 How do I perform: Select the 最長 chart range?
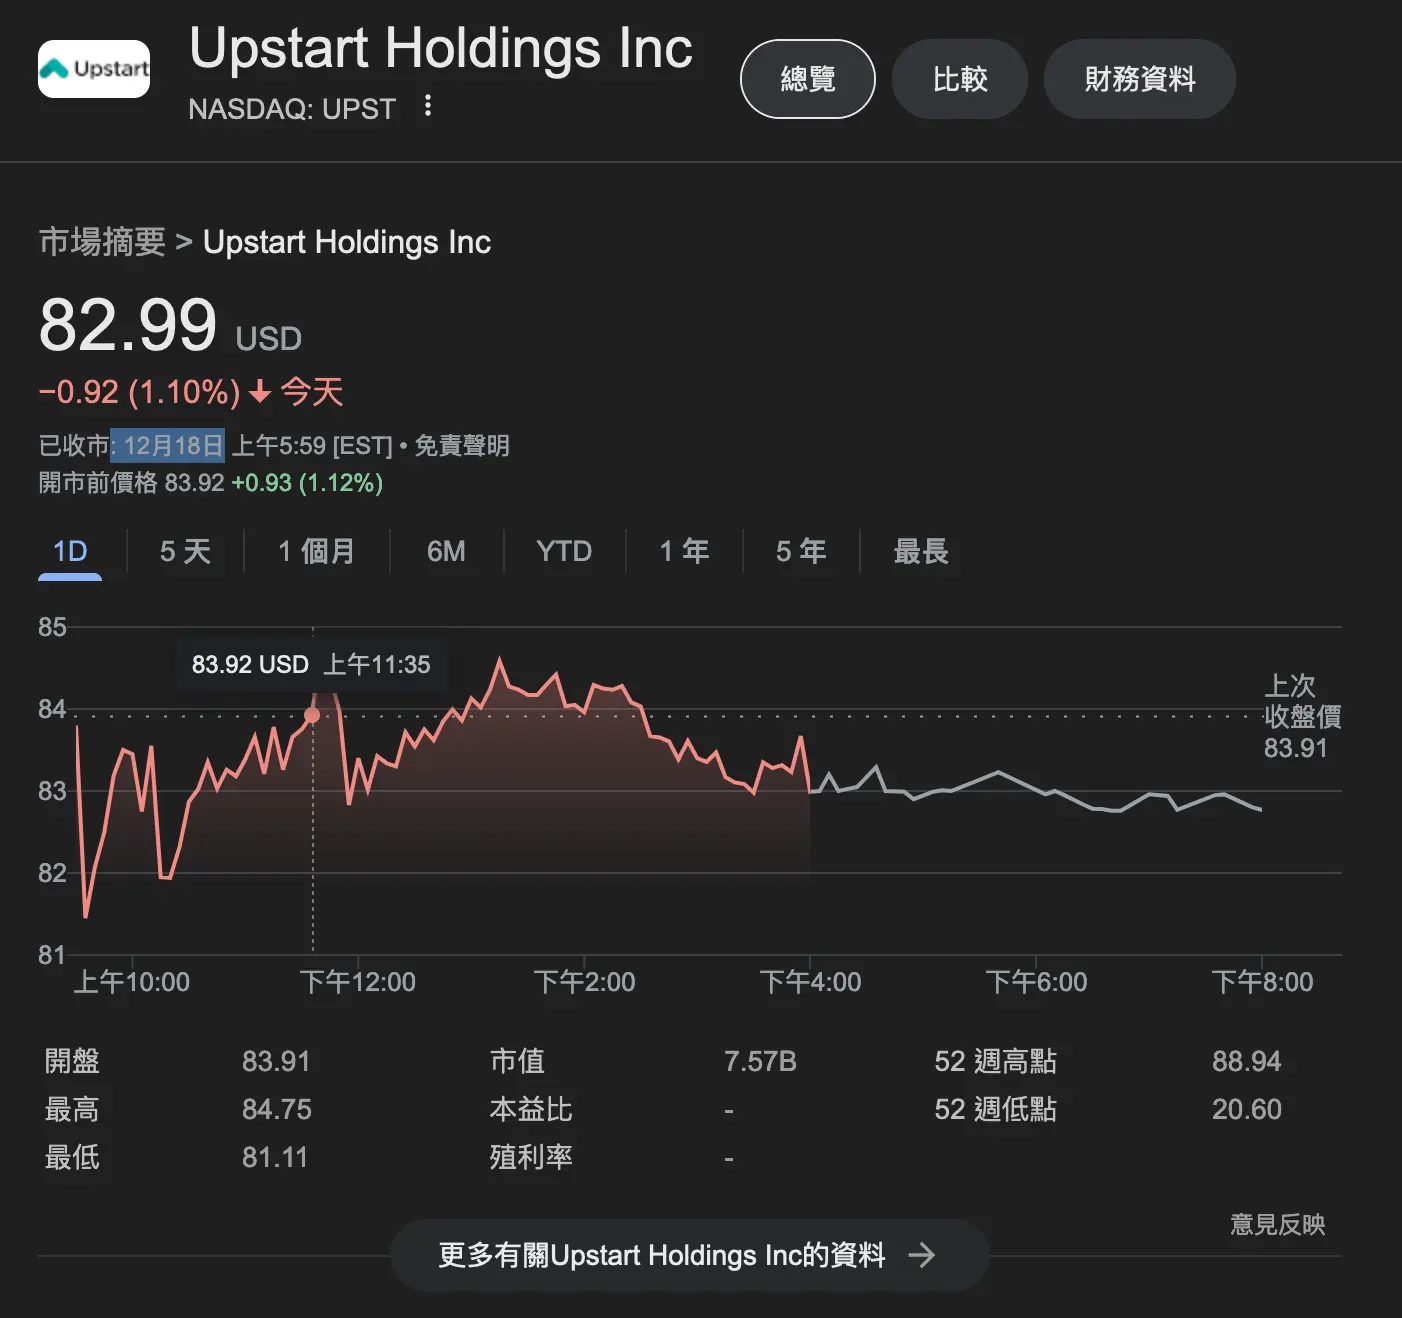click(x=920, y=551)
